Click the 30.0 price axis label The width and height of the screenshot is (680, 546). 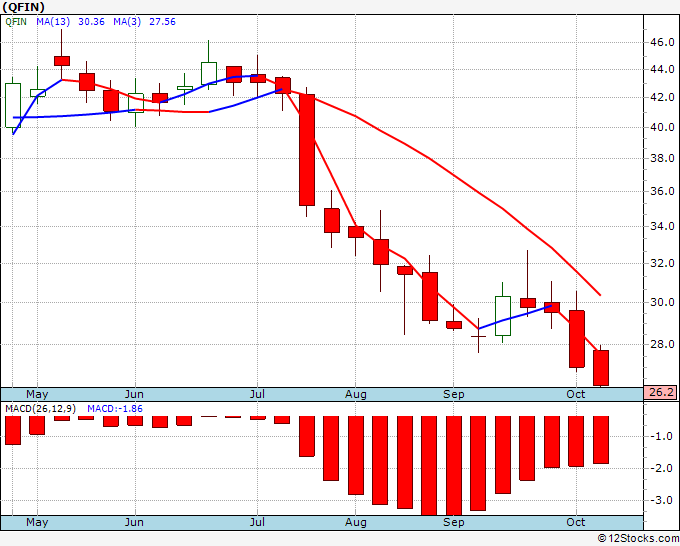point(662,302)
